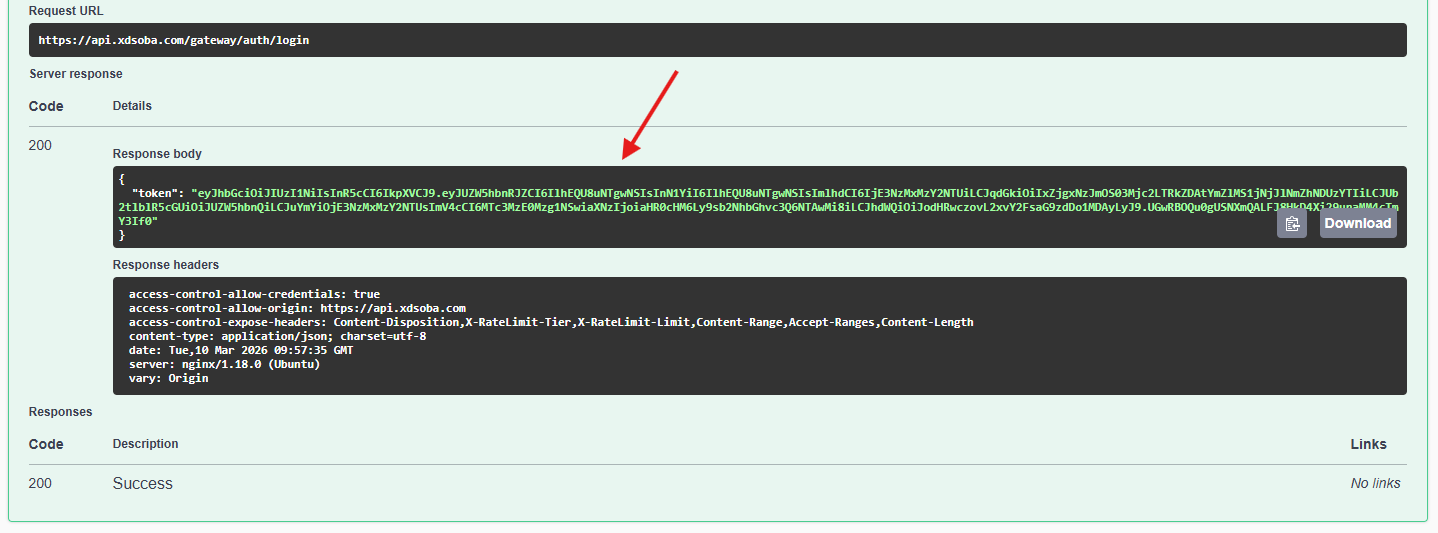
Task: Click the "No links" text
Action: (x=1375, y=483)
